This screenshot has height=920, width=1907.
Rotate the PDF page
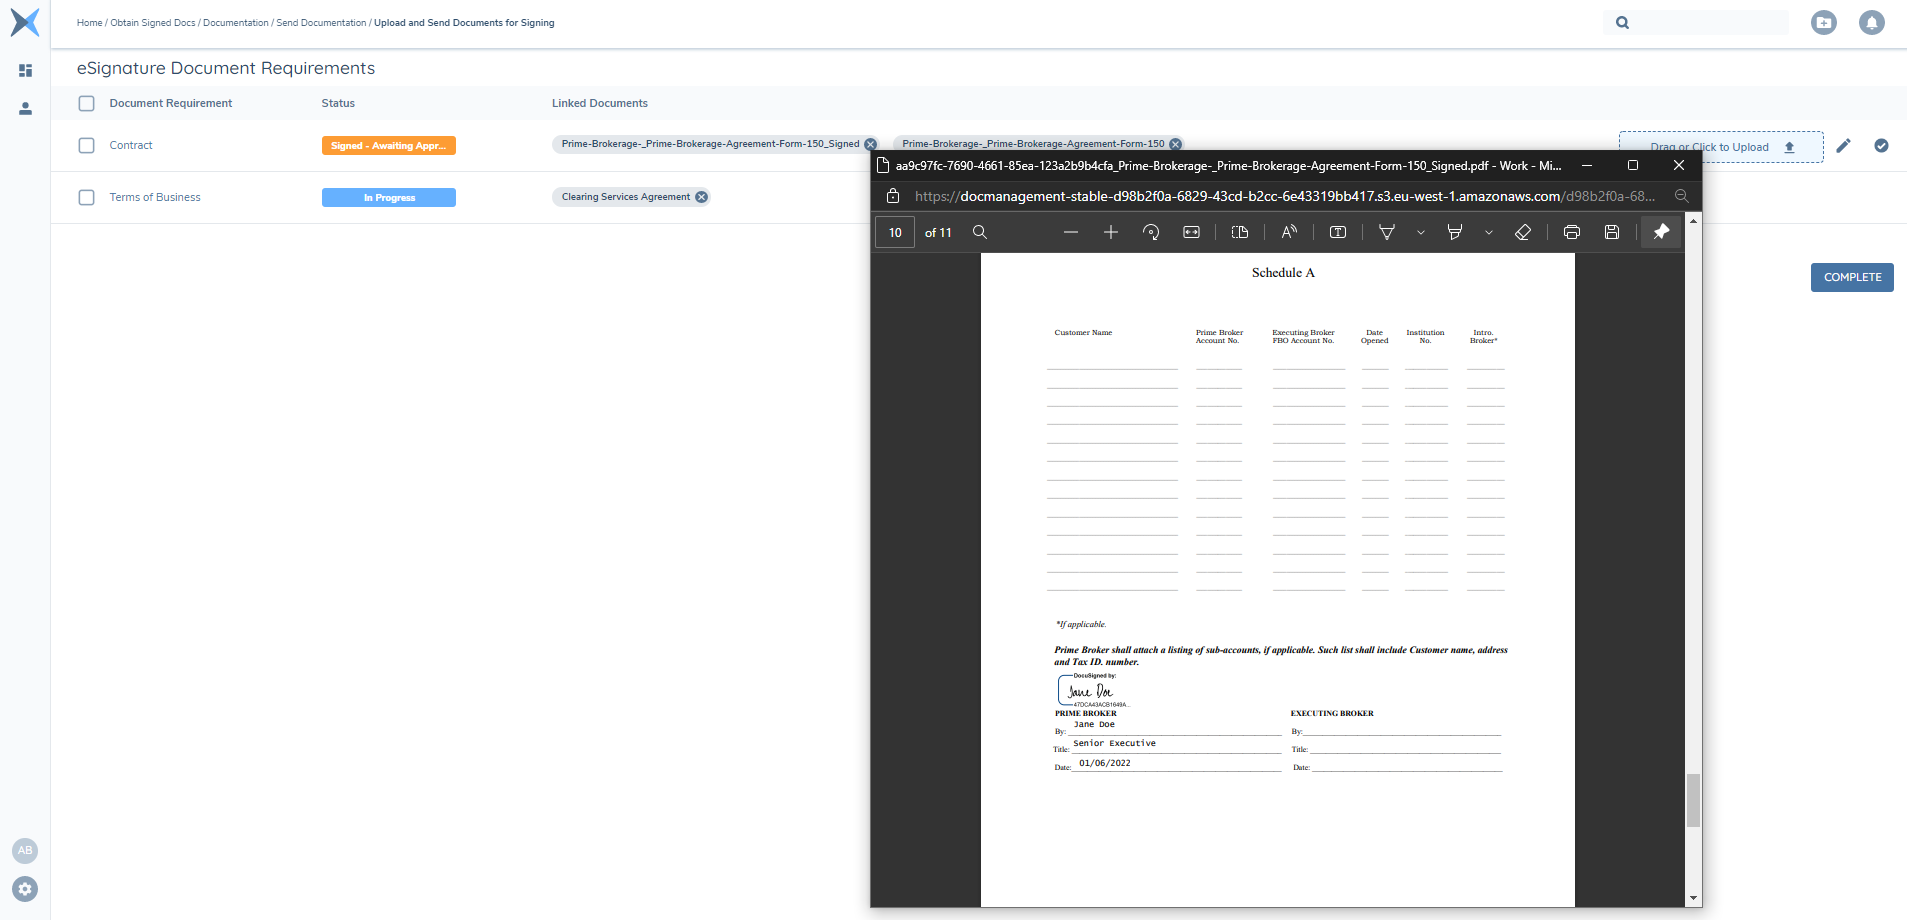coord(1151,232)
